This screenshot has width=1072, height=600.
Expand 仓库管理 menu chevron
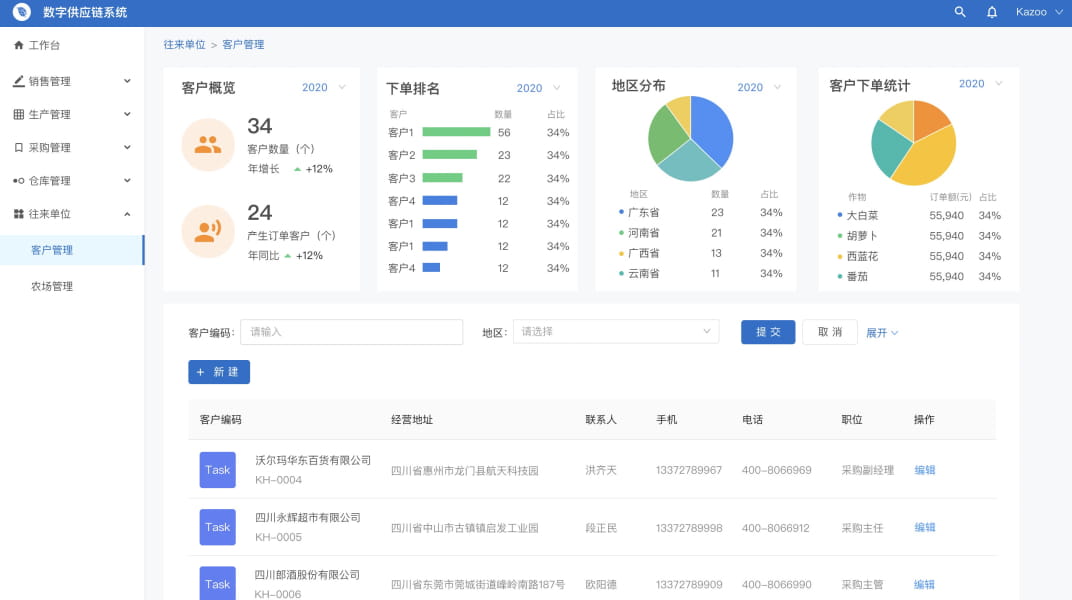[127, 180]
